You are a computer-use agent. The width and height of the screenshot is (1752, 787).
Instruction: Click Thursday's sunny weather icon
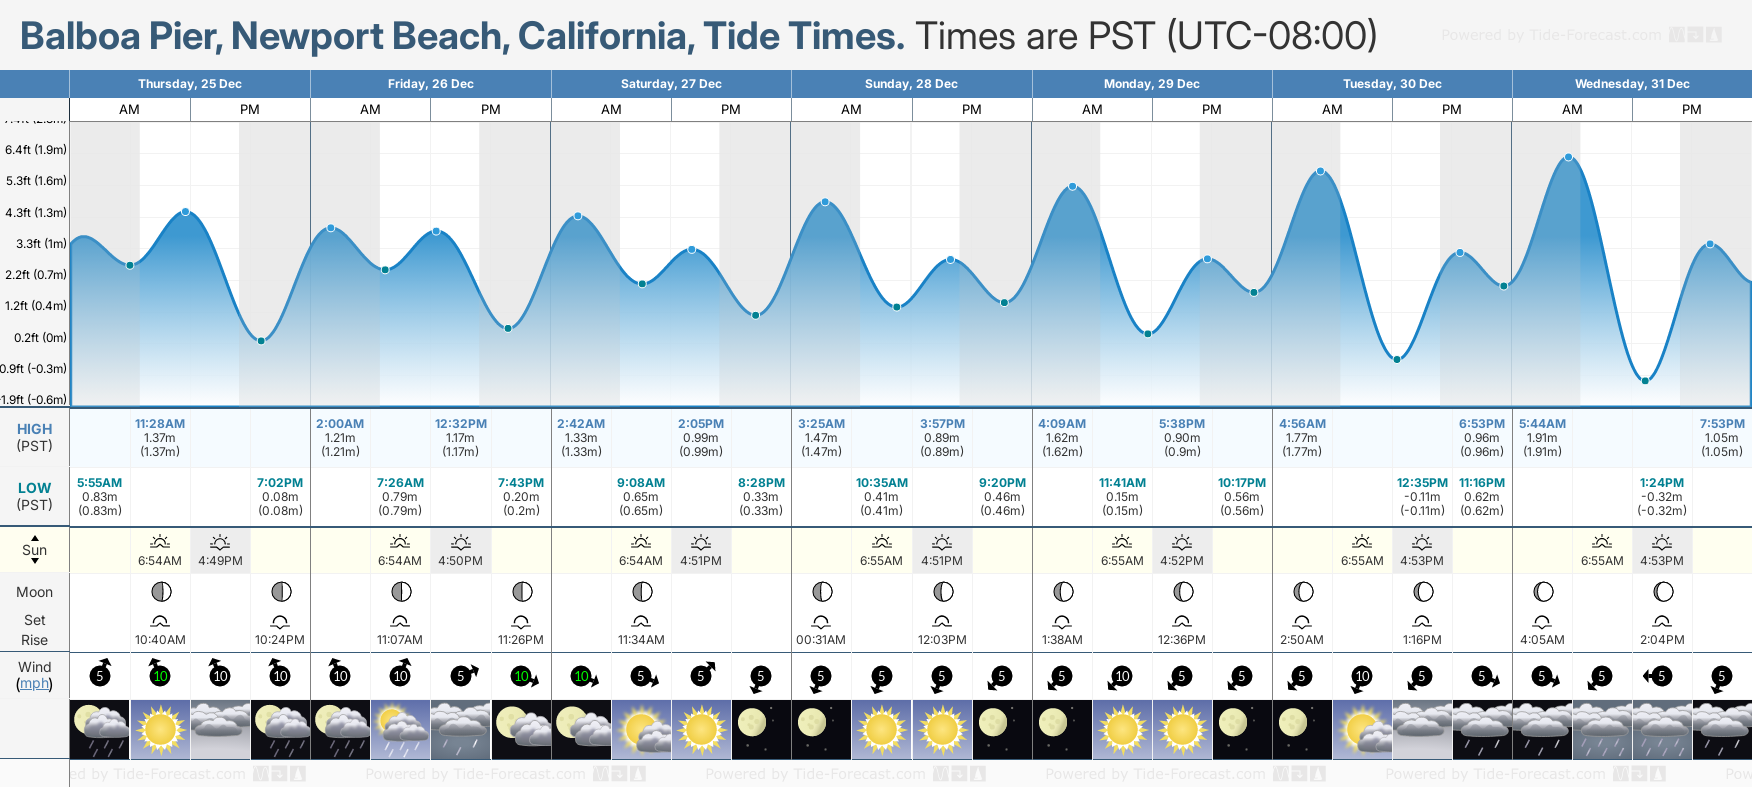tap(160, 729)
